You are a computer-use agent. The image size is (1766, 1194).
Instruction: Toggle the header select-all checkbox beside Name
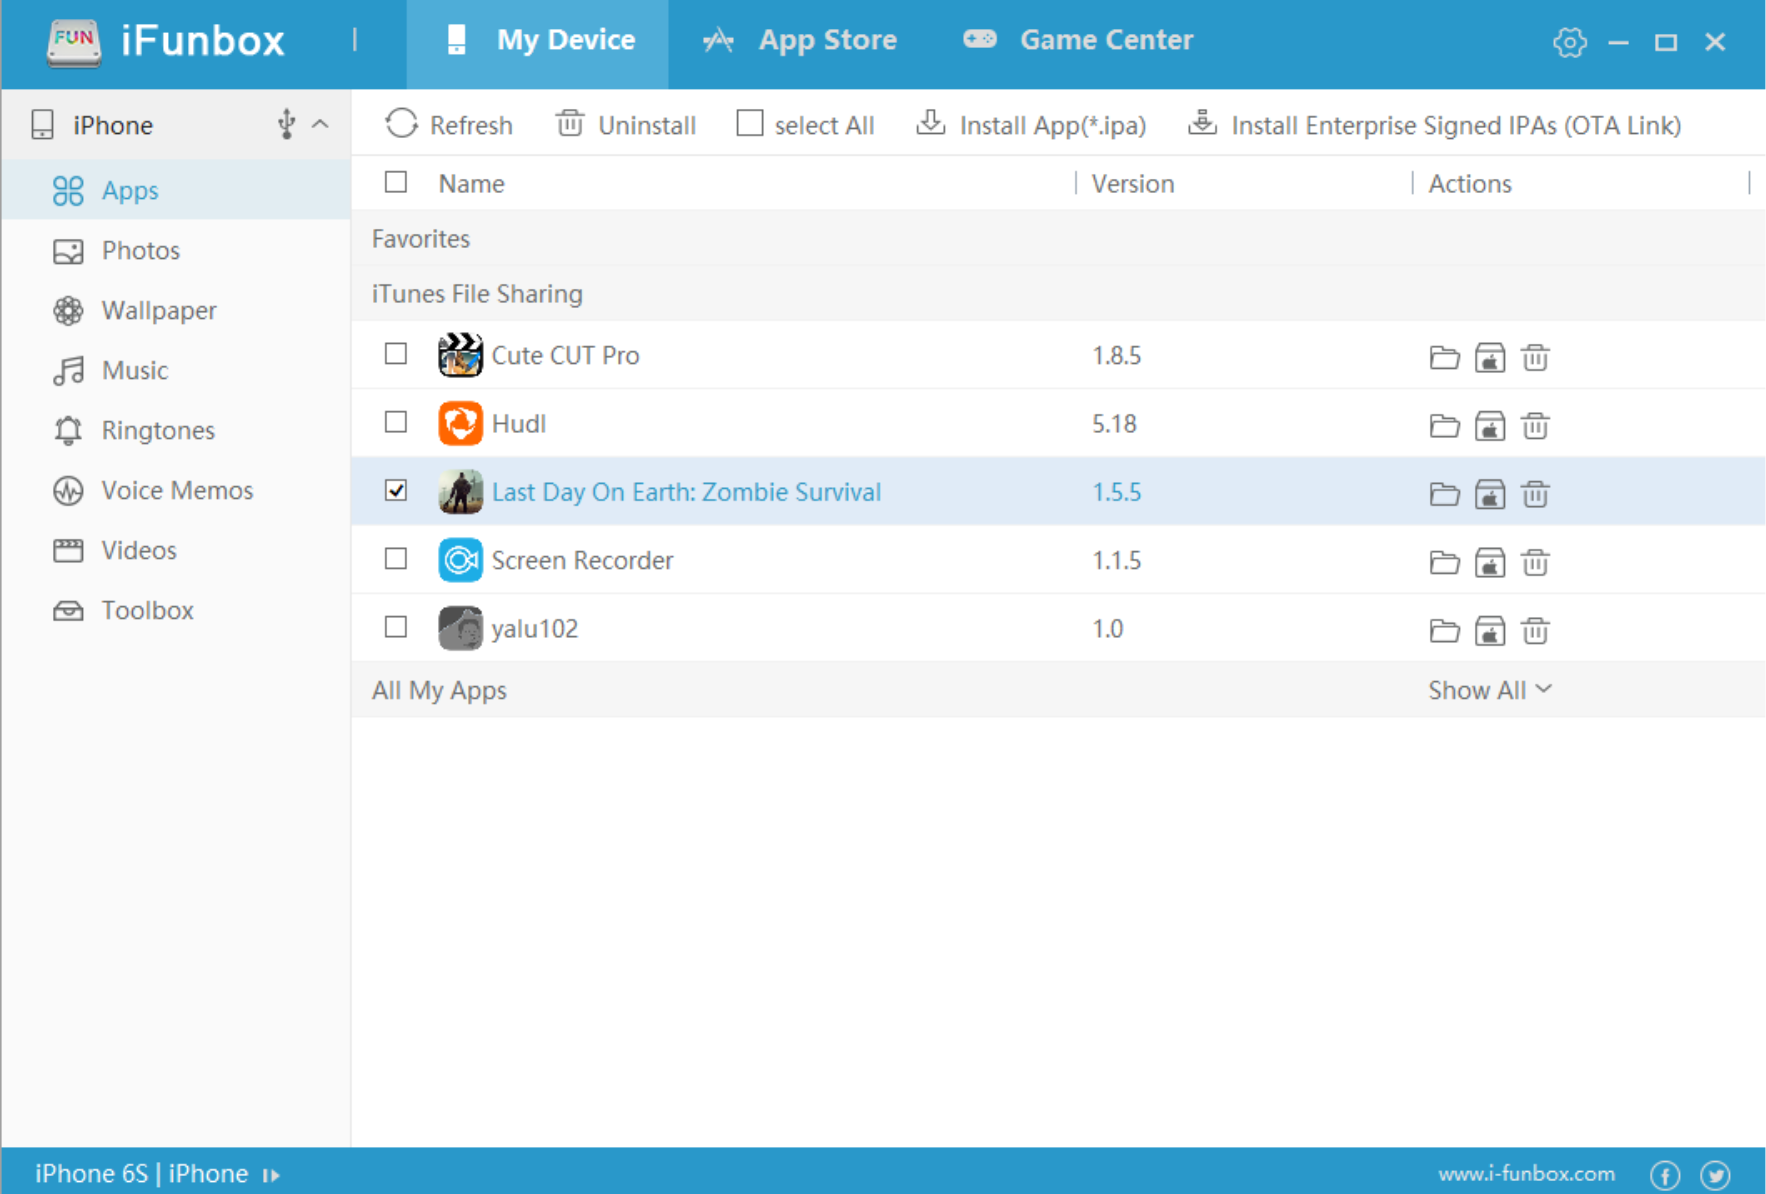396,182
